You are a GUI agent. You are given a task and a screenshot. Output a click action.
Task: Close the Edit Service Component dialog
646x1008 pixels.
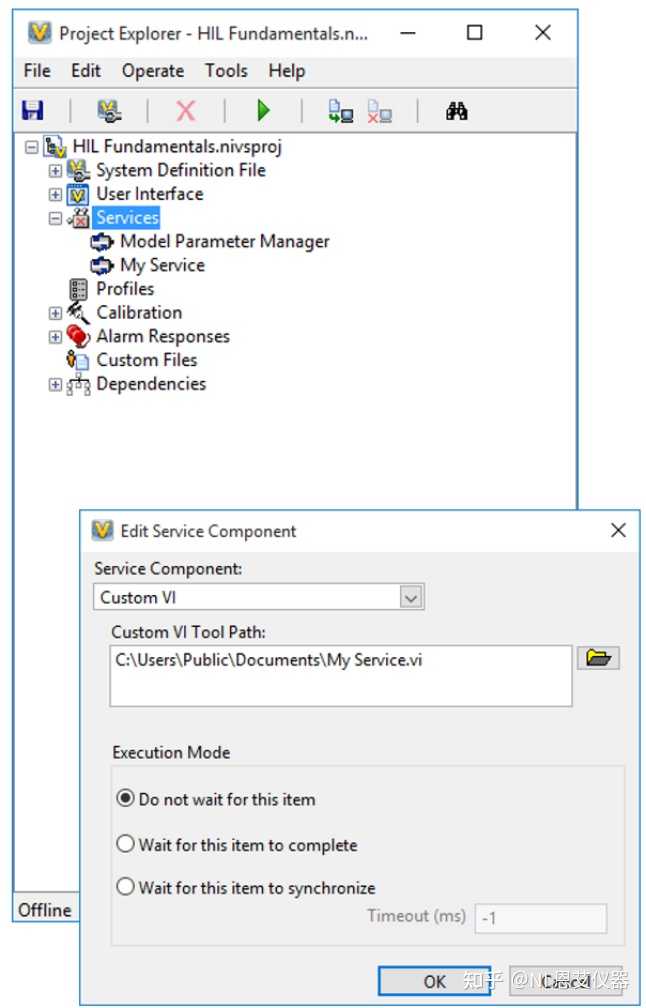tap(619, 531)
